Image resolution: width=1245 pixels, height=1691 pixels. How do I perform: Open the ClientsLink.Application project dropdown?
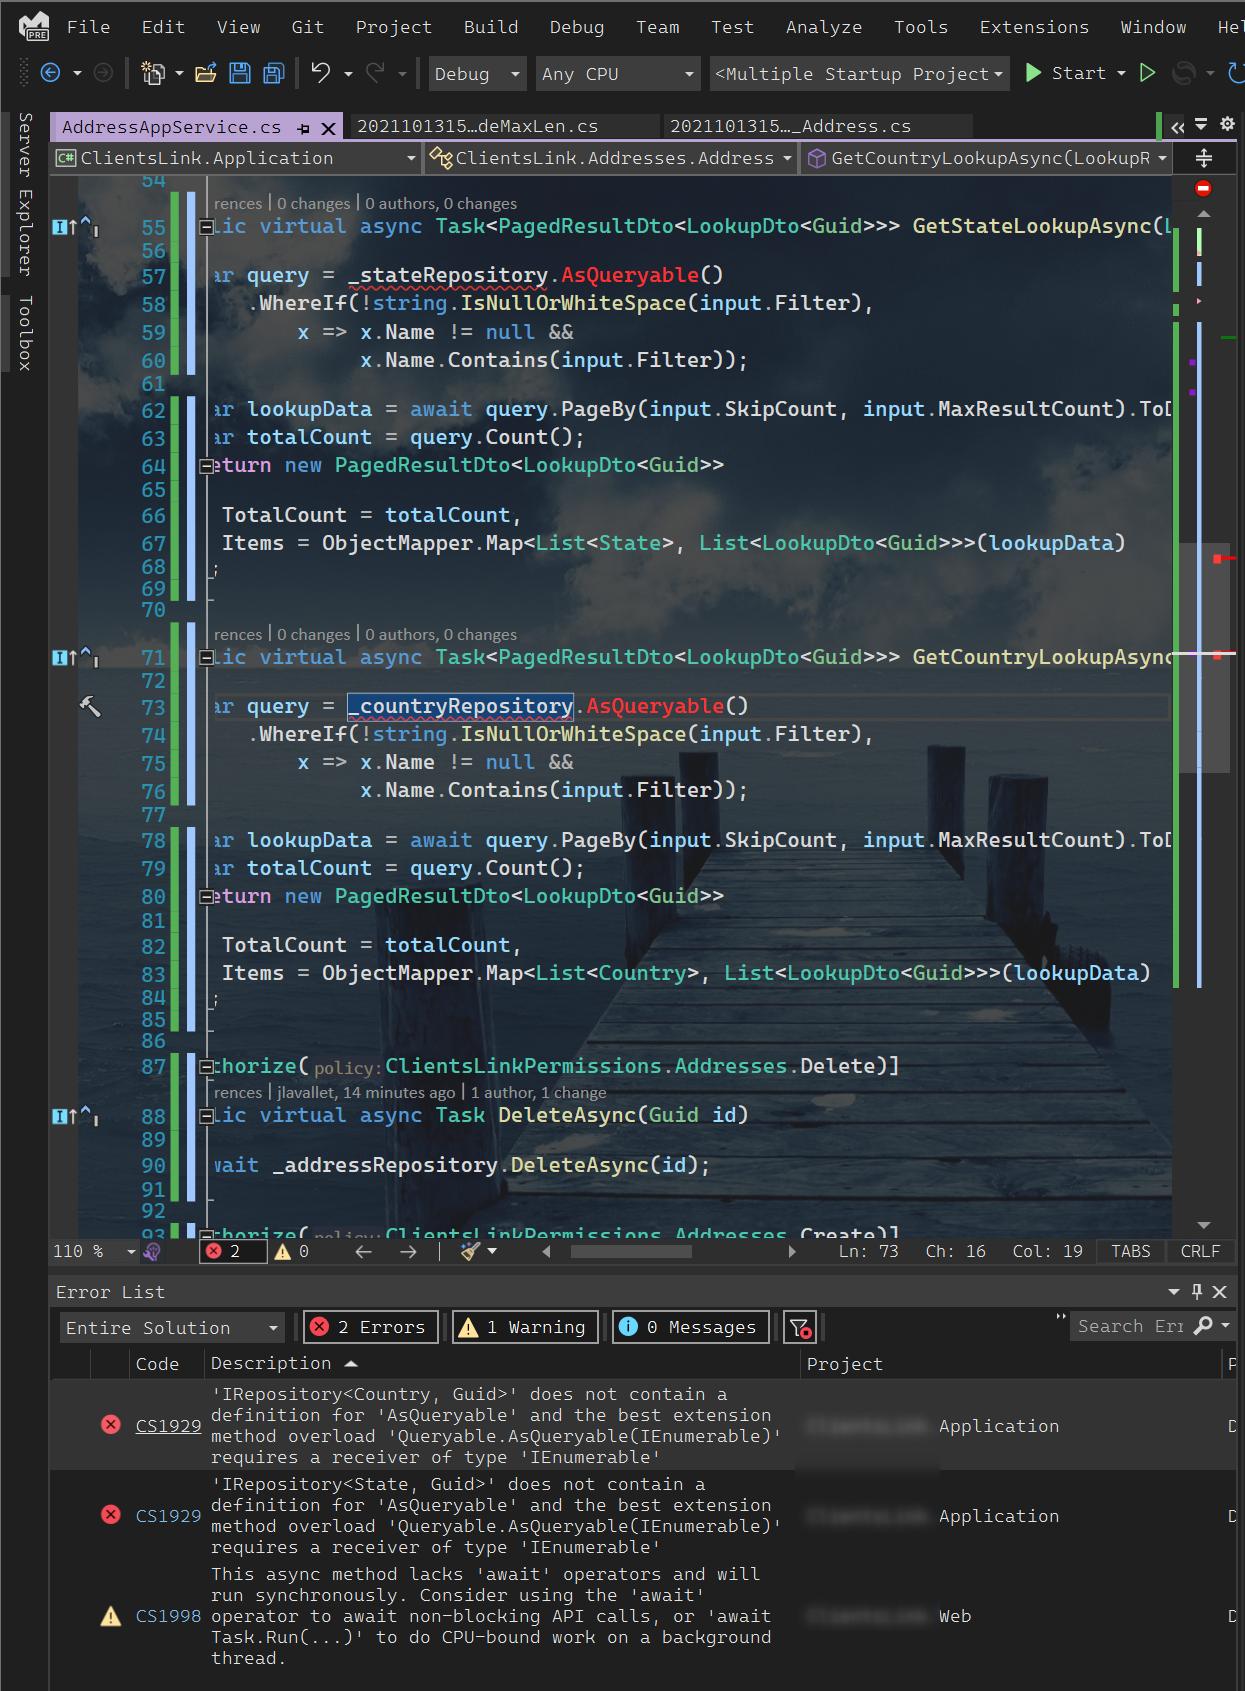(x=236, y=158)
